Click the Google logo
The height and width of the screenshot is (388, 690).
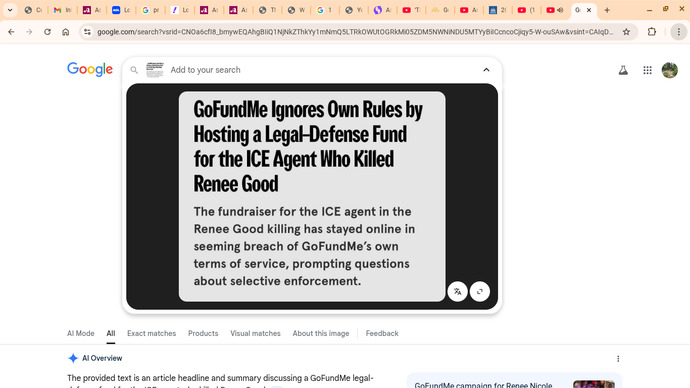90,69
